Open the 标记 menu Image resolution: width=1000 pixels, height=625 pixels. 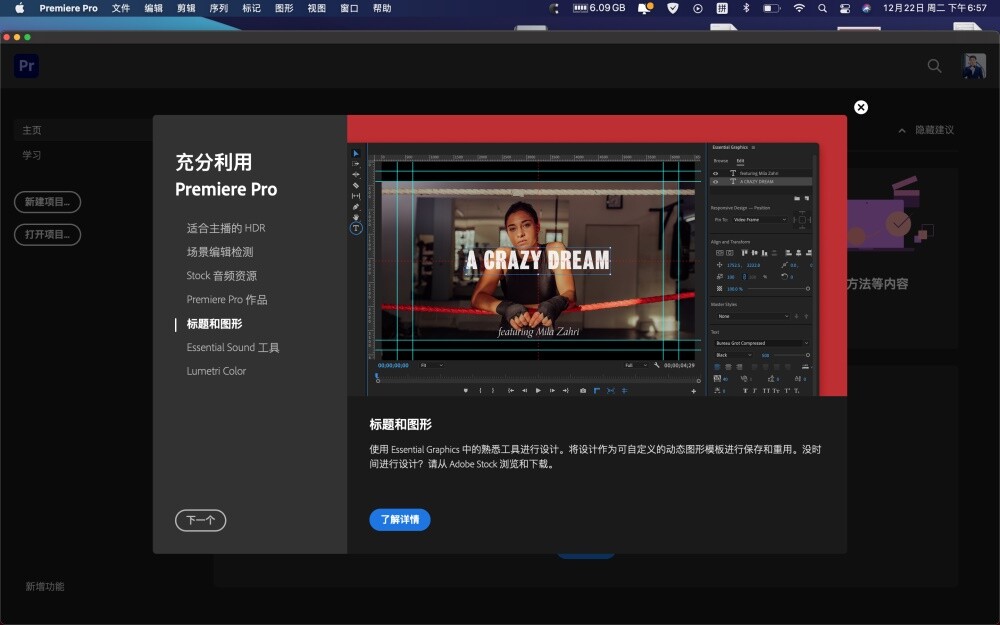pos(251,8)
